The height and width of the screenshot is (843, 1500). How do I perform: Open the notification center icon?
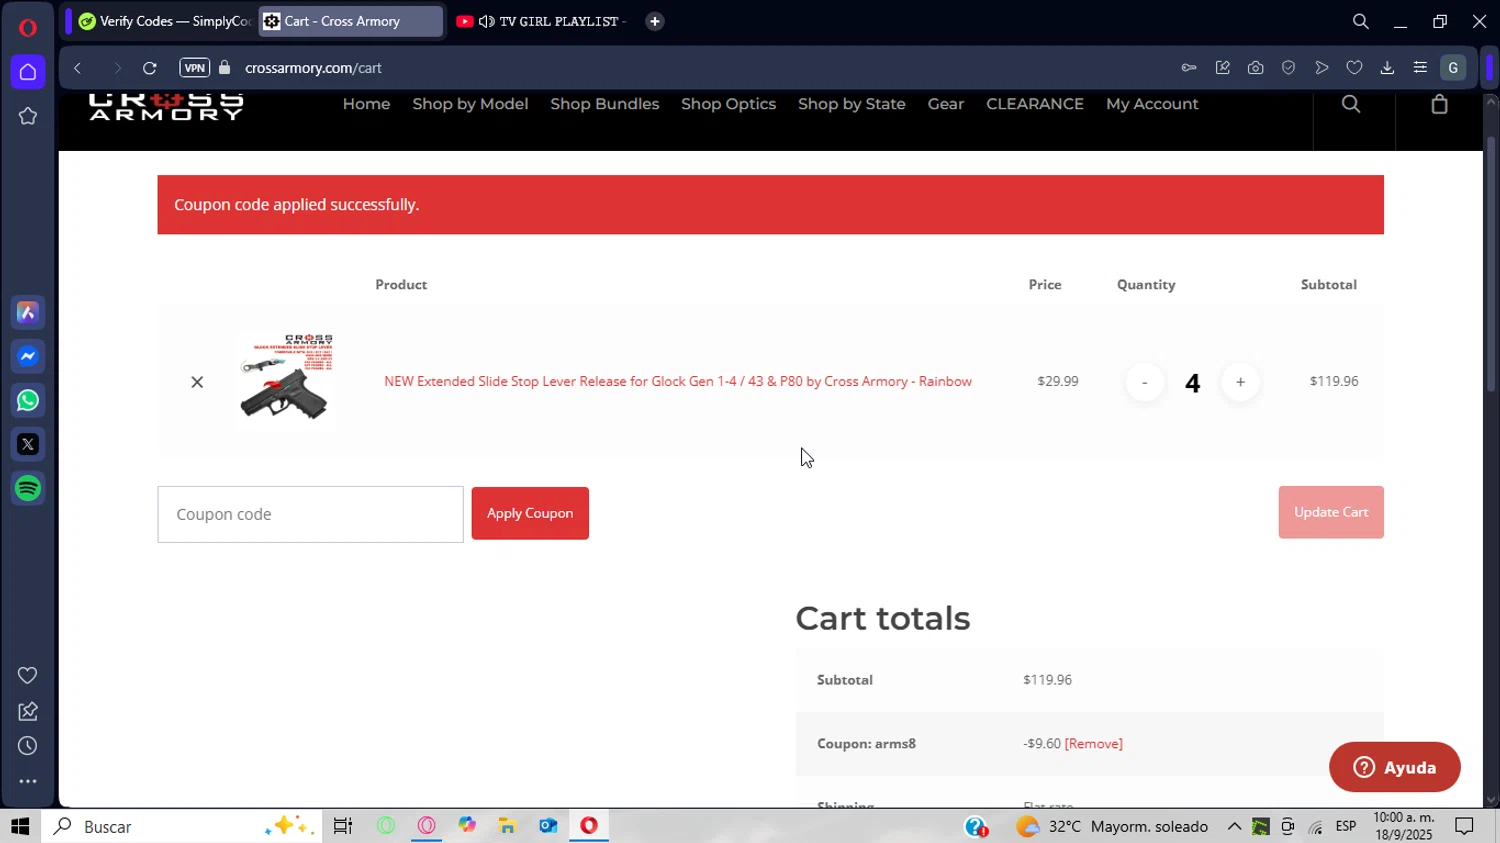tap(1464, 826)
